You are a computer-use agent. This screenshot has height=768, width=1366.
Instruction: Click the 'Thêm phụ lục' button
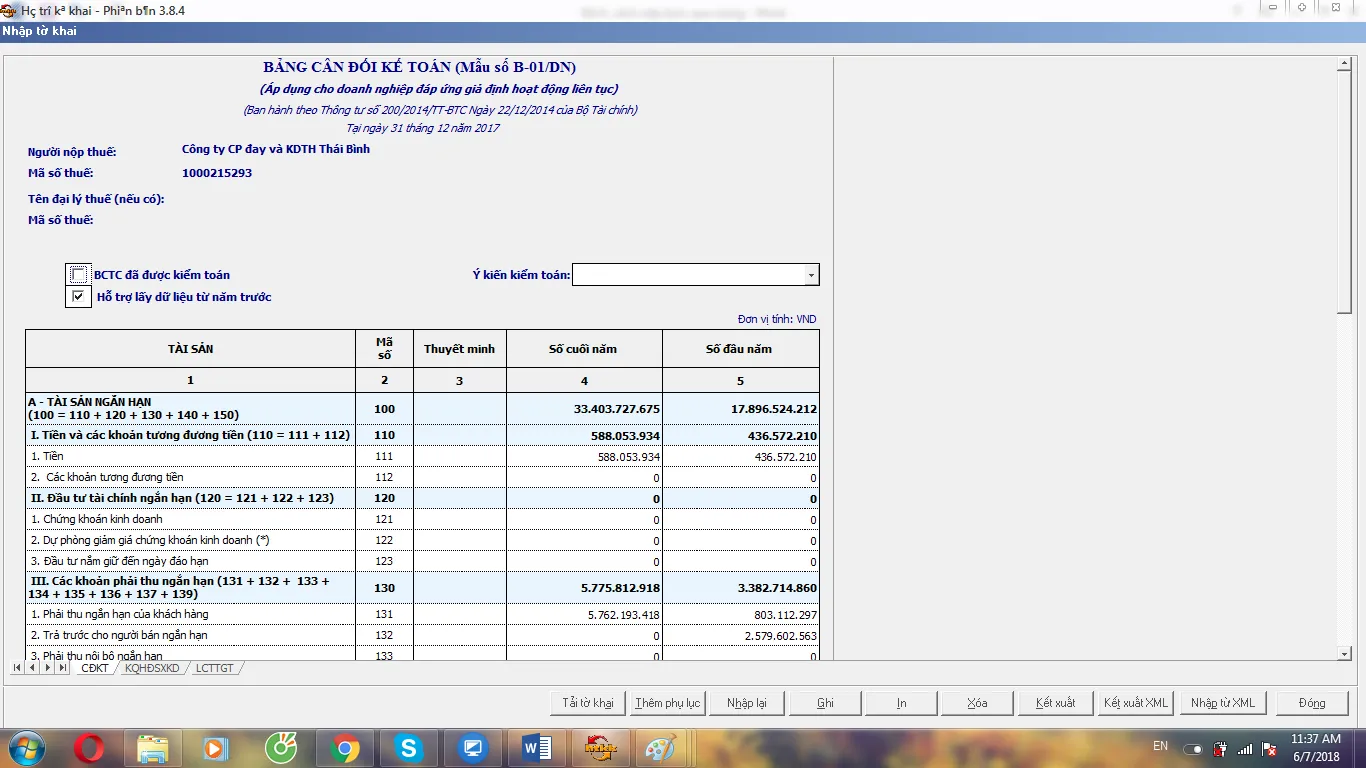667,703
